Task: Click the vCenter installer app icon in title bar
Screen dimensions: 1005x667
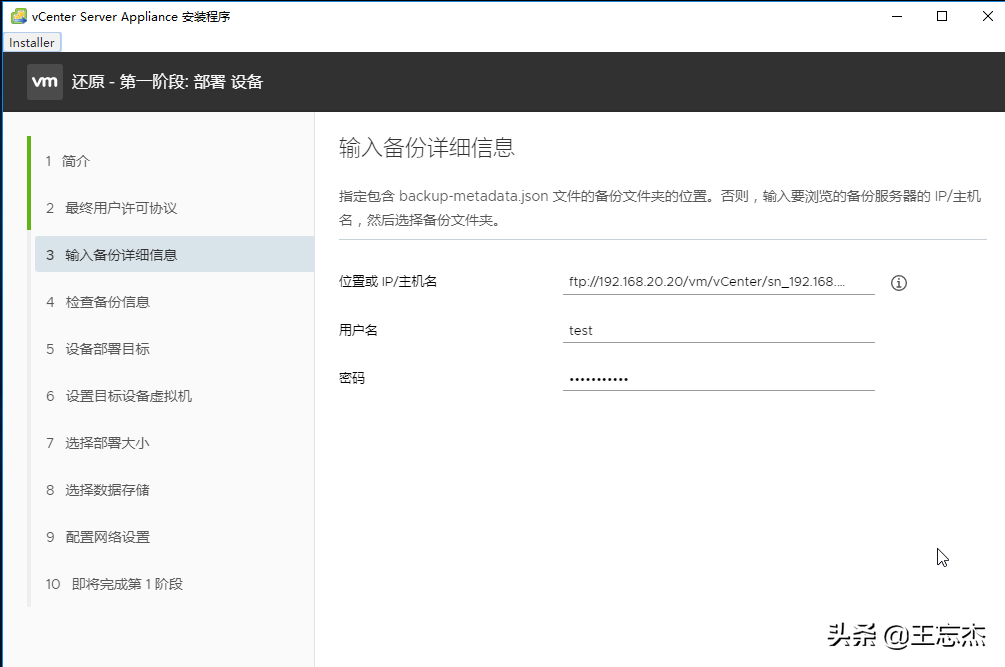Action: [19, 16]
